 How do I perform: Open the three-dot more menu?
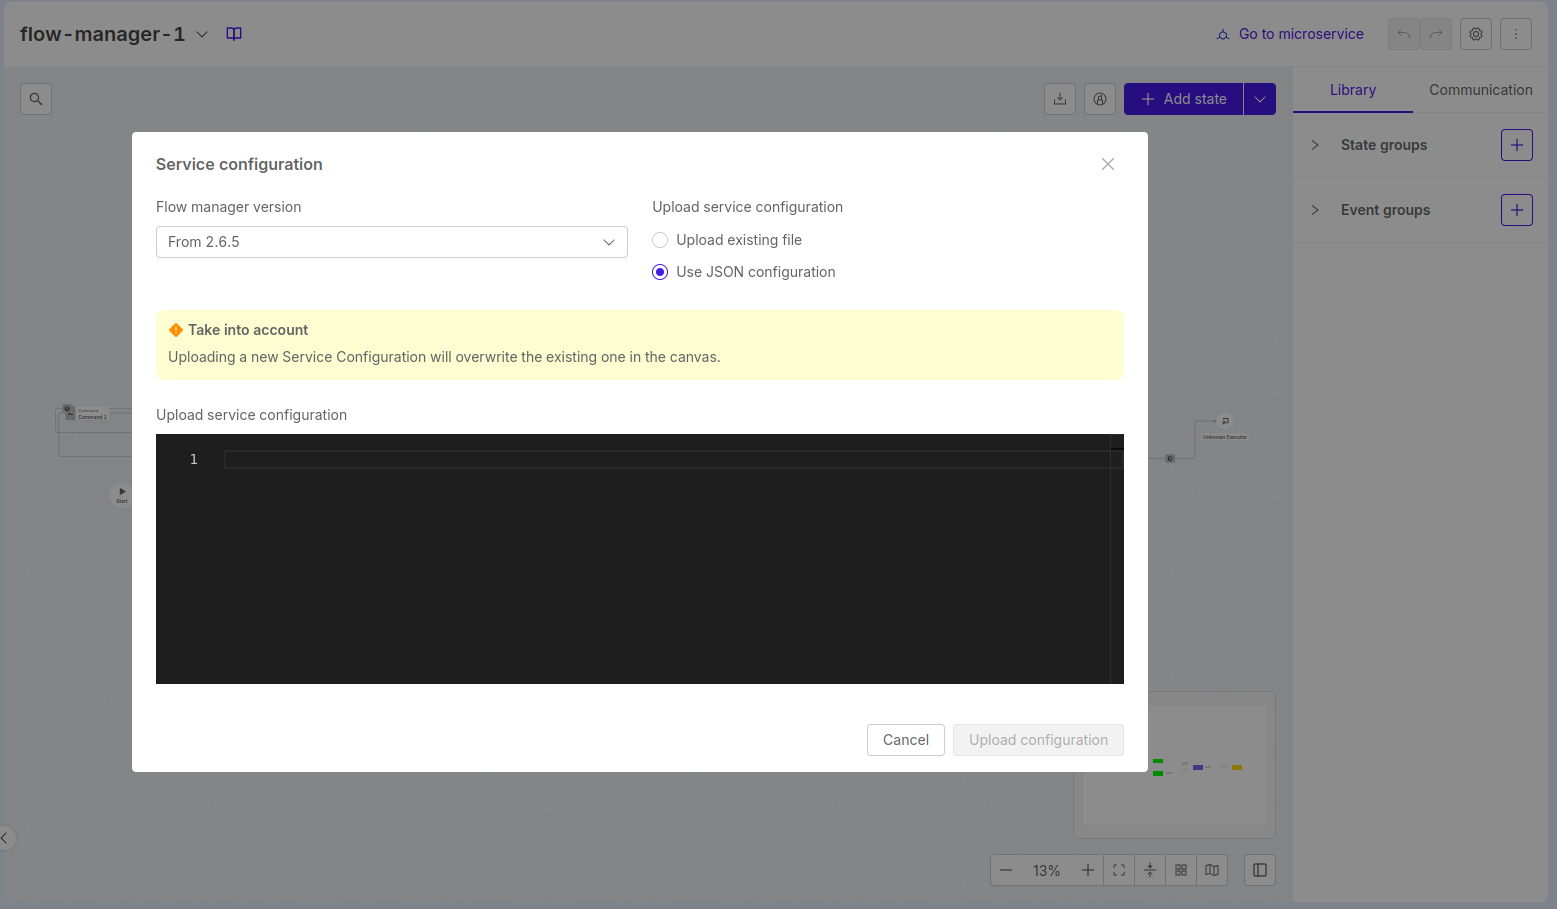pos(1516,34)
